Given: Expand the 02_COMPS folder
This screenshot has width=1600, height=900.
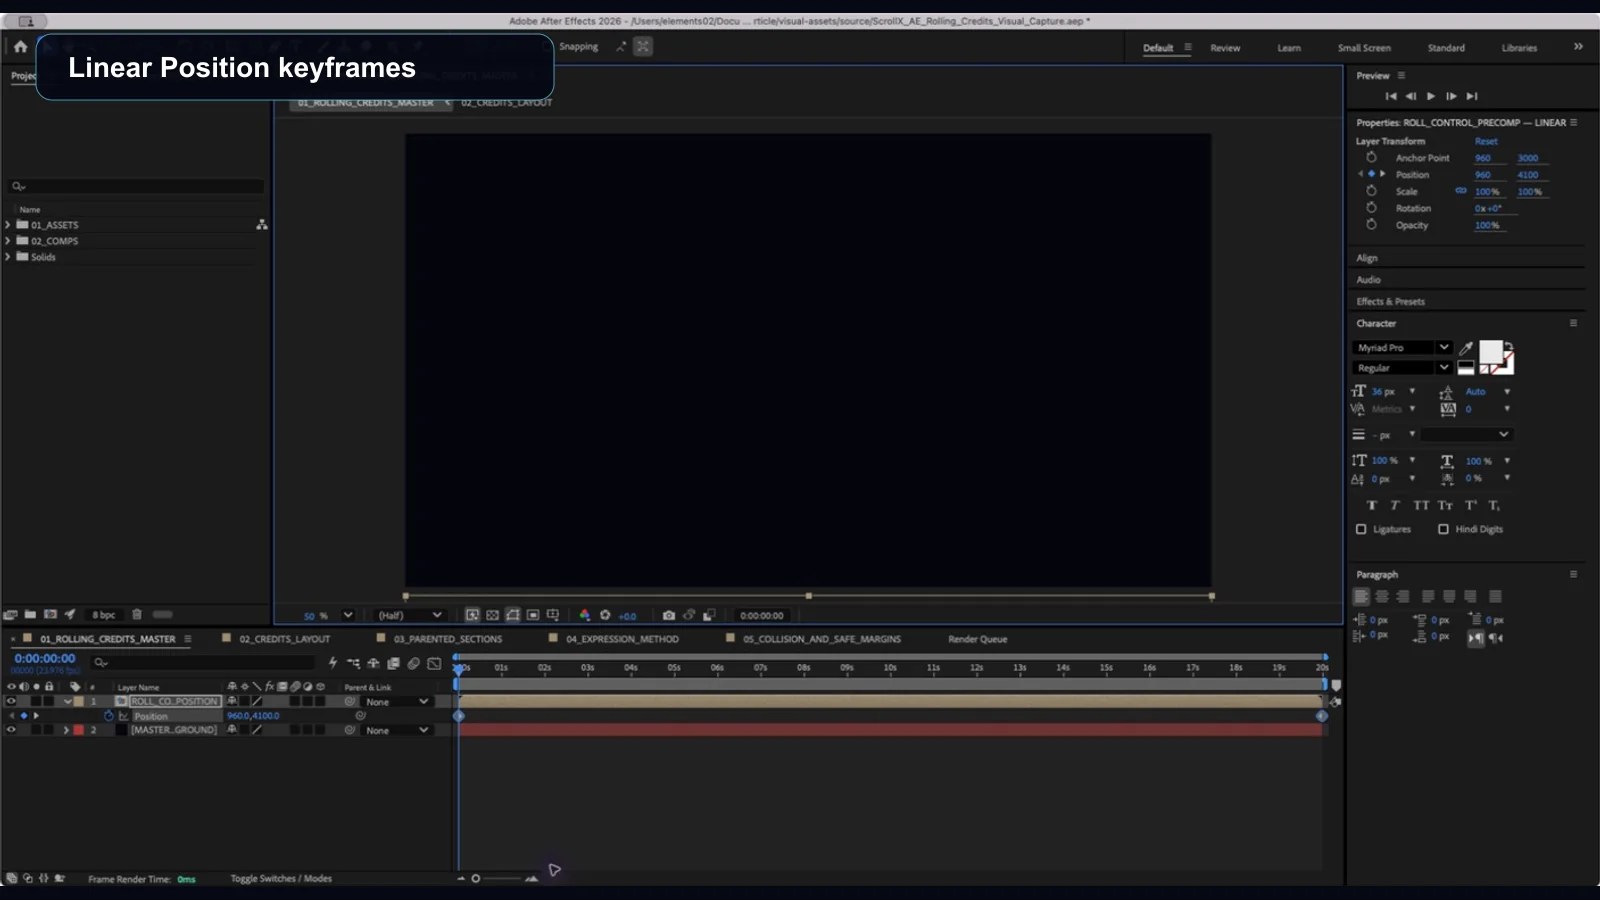Looking at the screenshot, I should coord(8,241).
